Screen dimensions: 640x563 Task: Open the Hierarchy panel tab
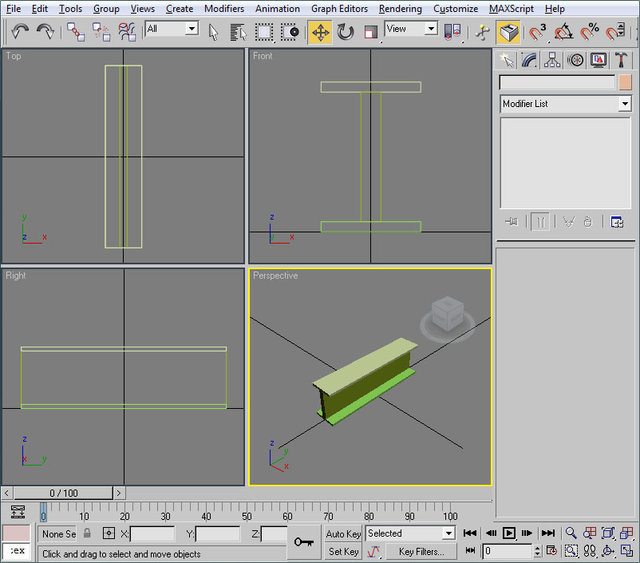553,60
